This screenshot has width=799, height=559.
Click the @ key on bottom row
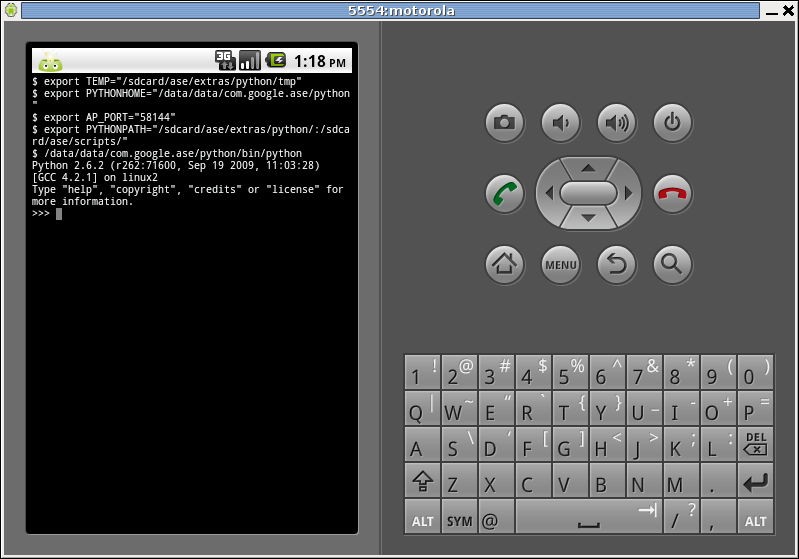(496, 516)
